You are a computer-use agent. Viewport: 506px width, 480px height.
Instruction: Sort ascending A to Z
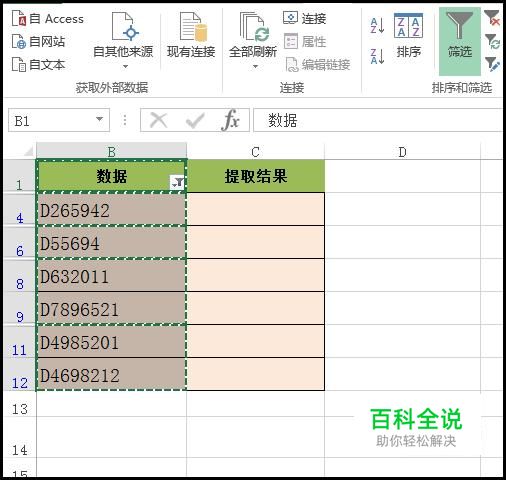click(x=377, y=25)
